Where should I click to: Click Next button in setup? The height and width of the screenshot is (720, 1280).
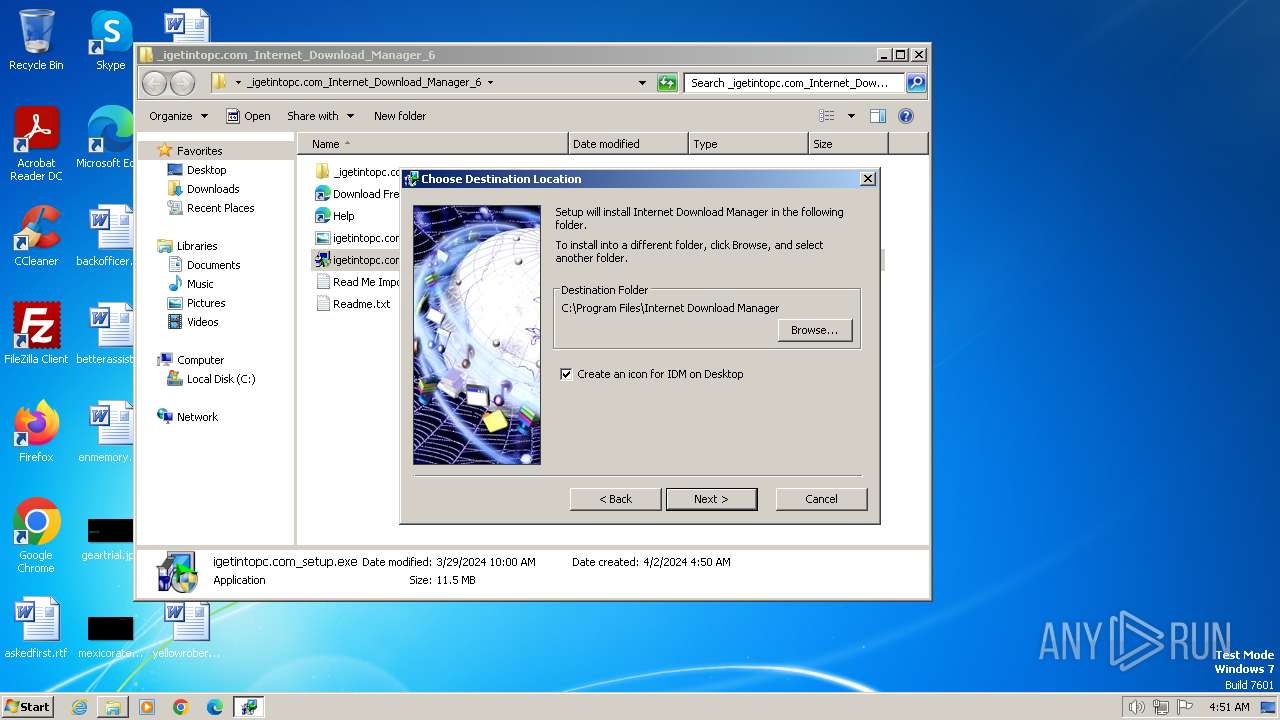711,499
